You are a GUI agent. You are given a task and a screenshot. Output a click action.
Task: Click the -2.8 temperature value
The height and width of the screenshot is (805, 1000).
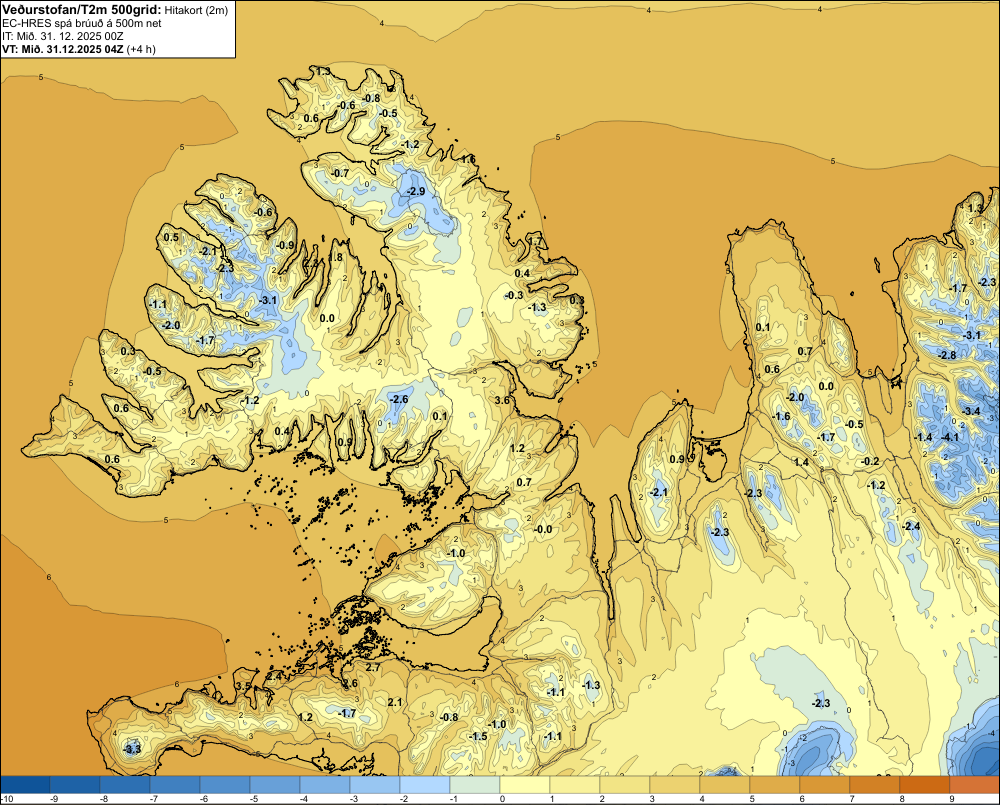point(947,355)
